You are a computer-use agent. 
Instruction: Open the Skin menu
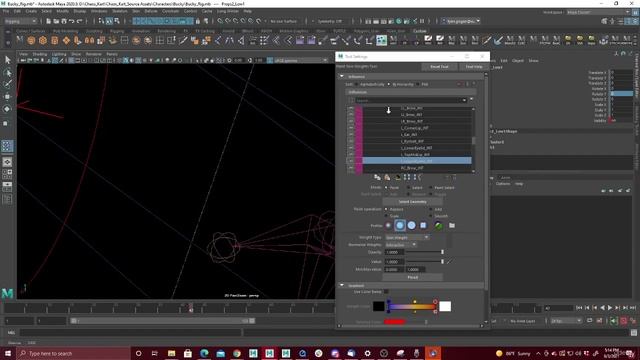(136, 11)
